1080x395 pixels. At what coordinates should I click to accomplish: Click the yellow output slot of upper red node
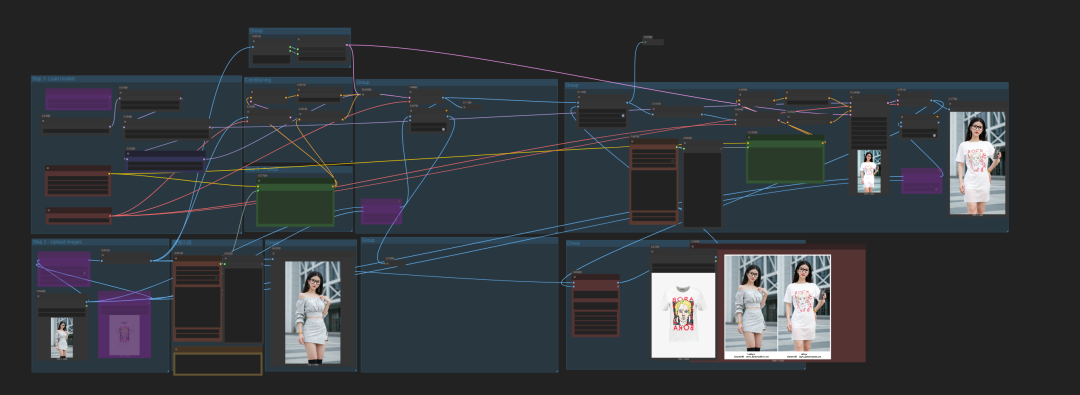(x=109, y=174)
